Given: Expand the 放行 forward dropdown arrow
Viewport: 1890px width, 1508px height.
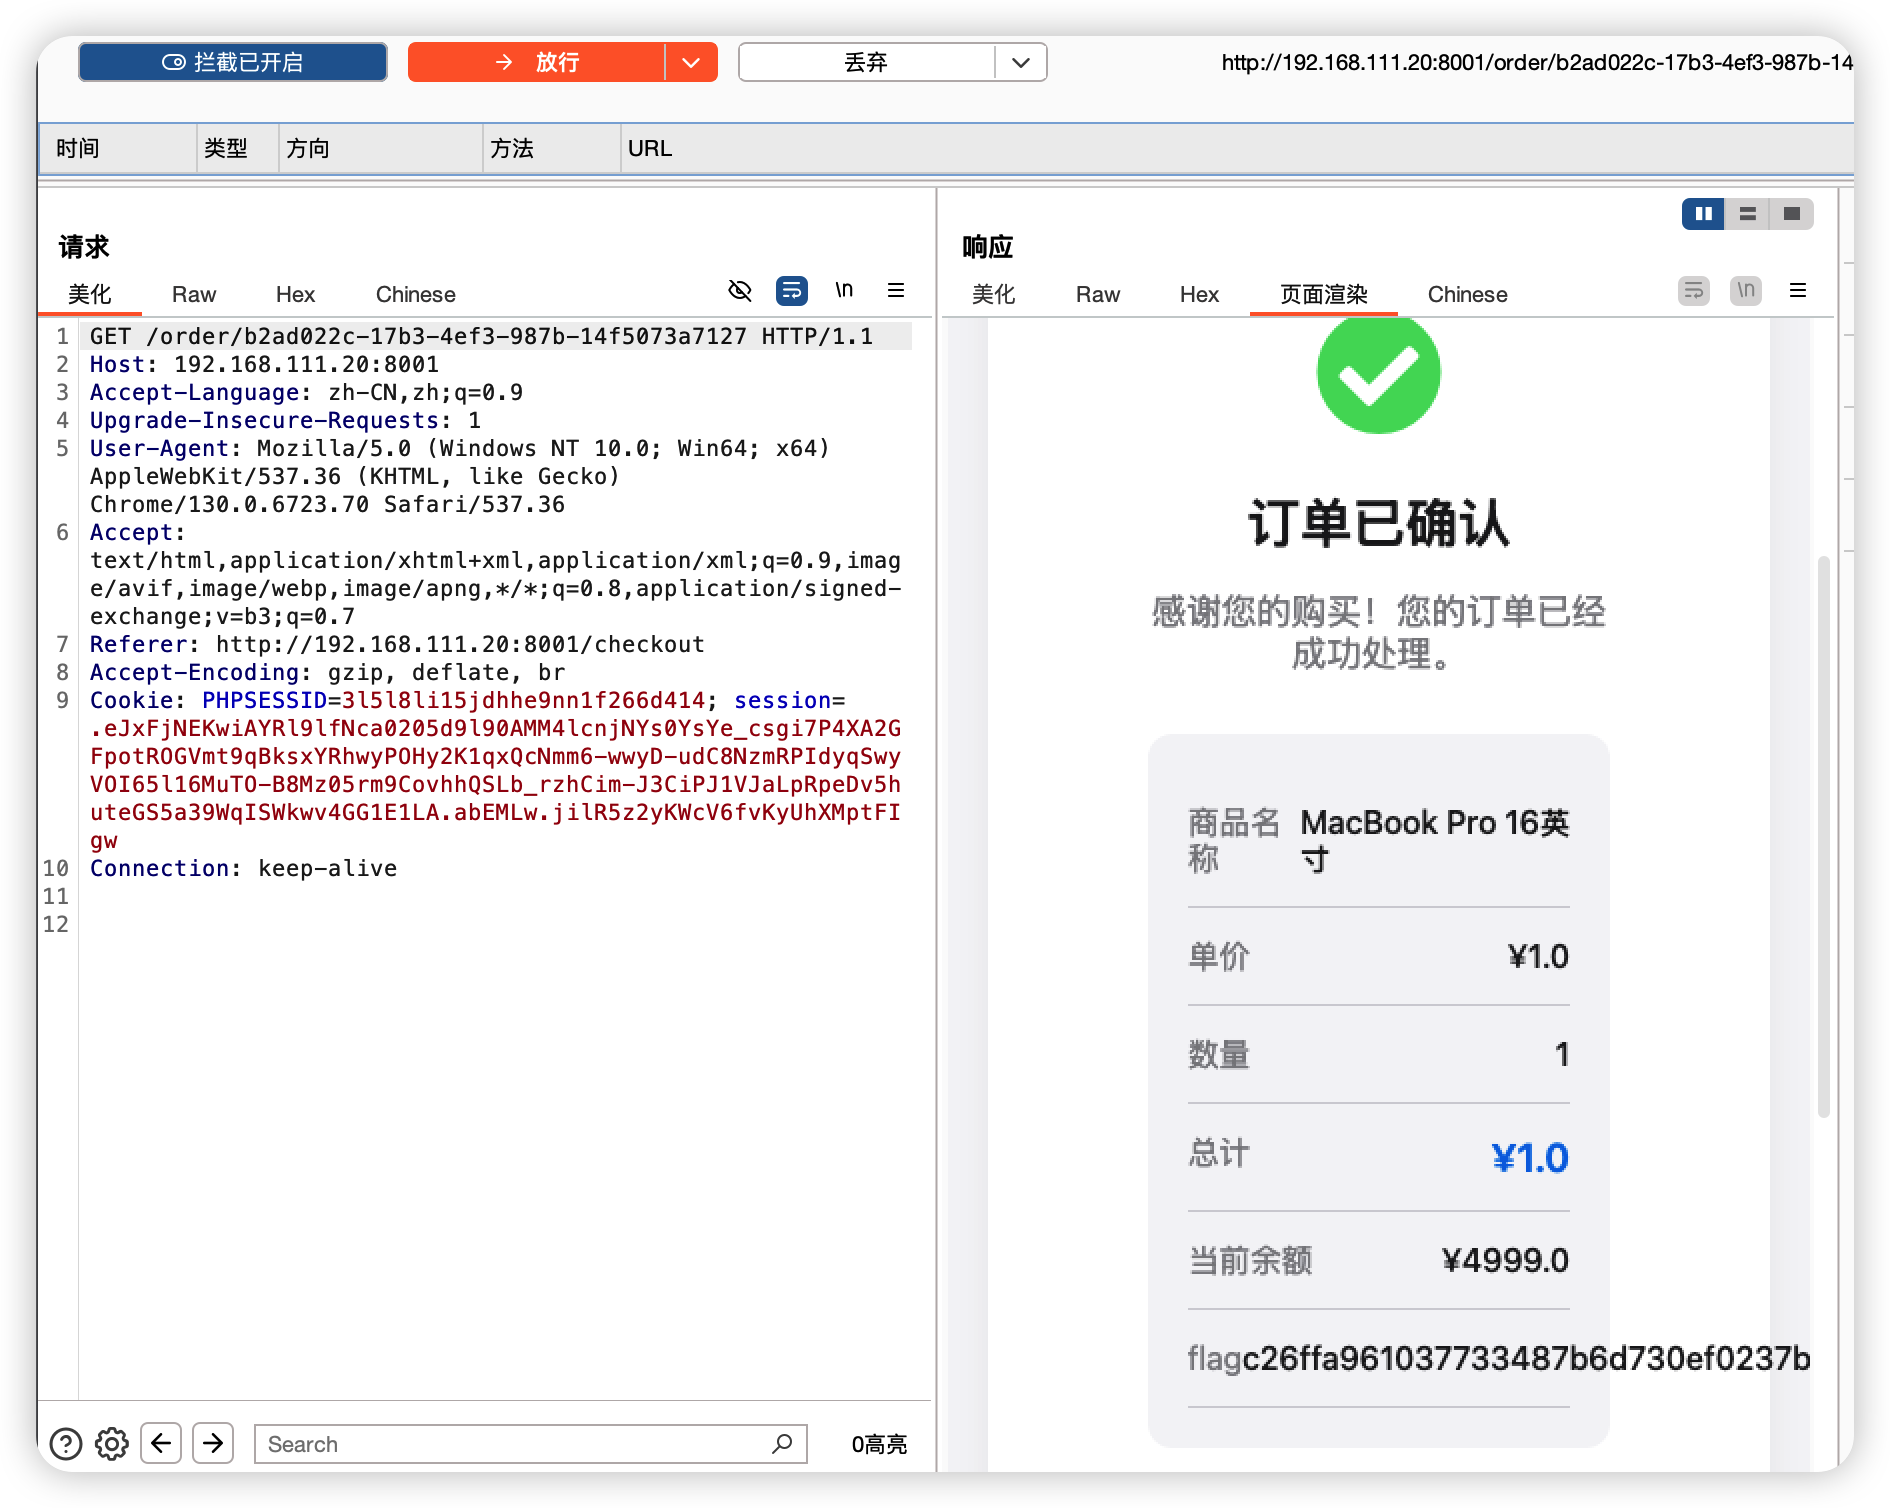Looking at the screenshot, I should pos(691,62).
